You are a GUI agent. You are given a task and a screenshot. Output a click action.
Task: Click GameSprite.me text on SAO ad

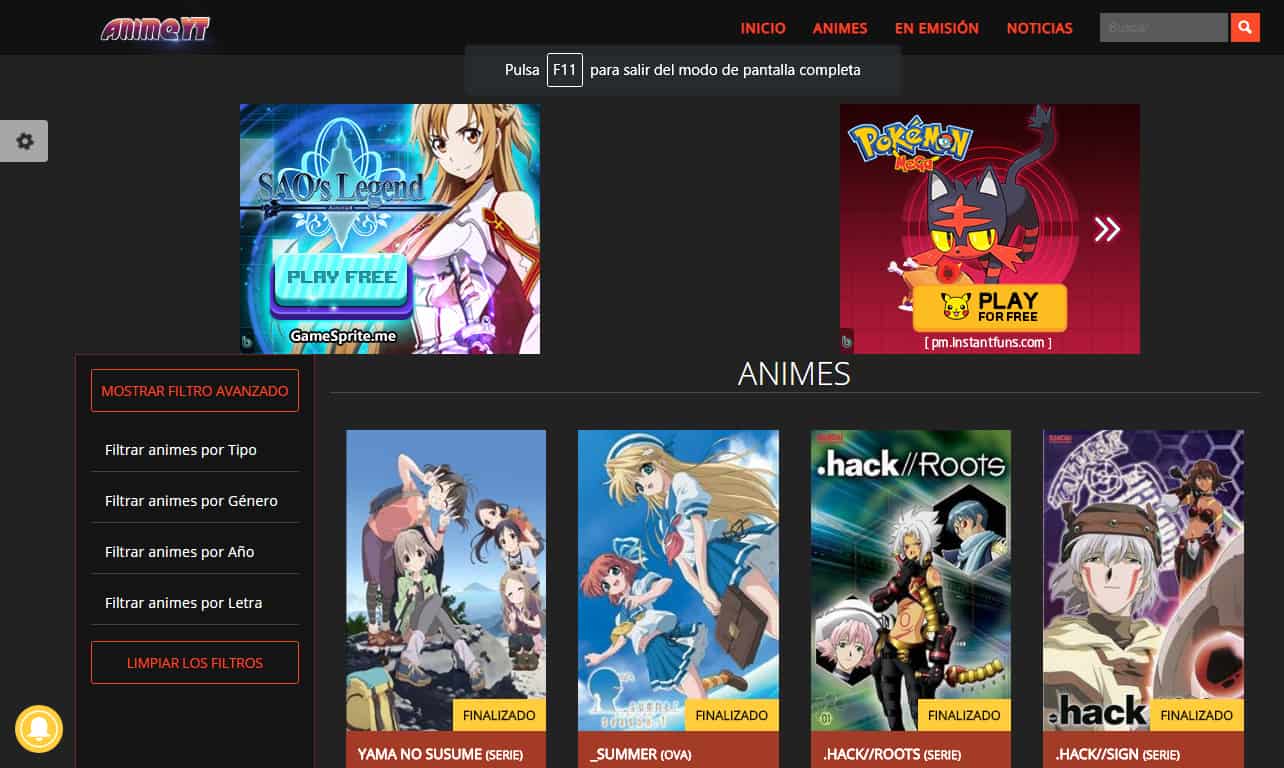[x=342, y=336]
